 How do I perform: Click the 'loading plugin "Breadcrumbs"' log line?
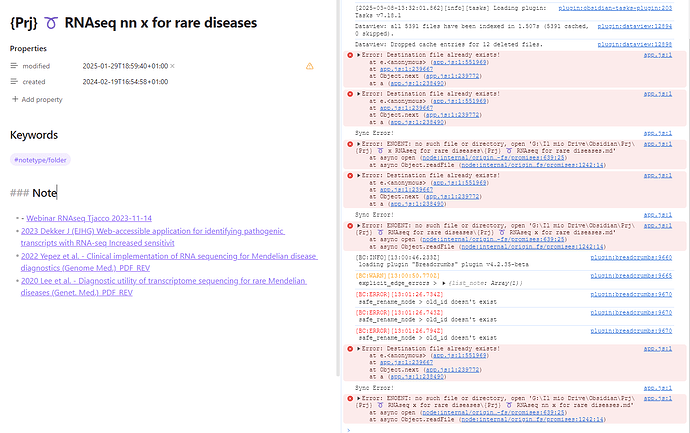[444, 264]
